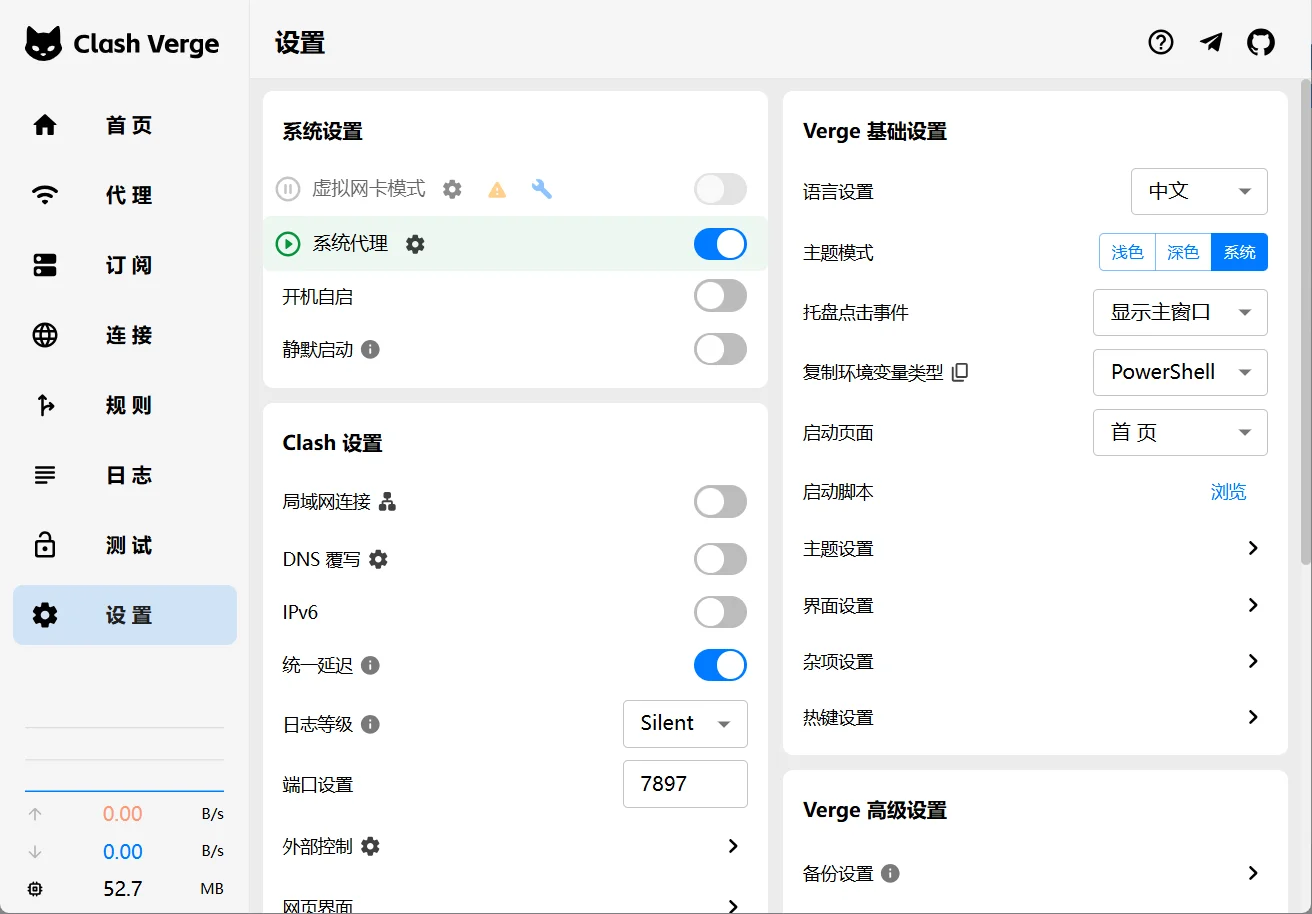Viewport: 1312px width, 914px height.
Task: Click info icon beside 备份设置
Action: point(890,873)
